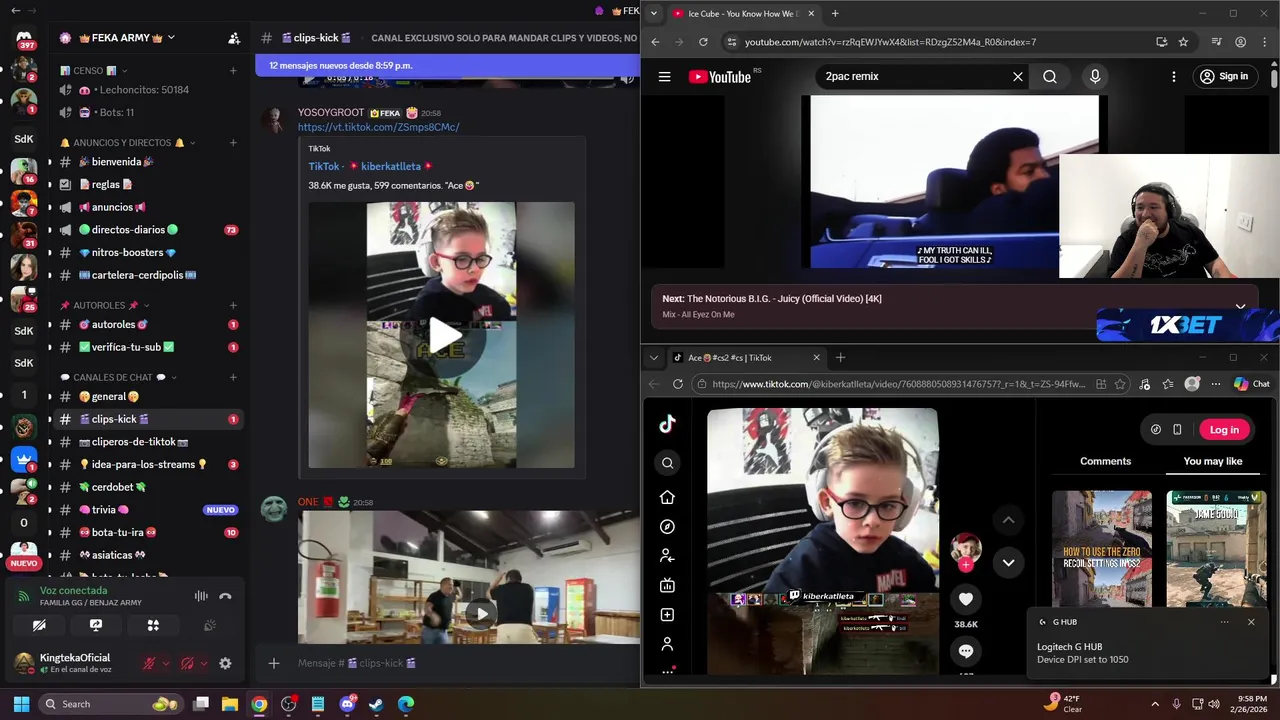The width and height of the screenshot is (1280, 720).
Task: Click the attach plus button in message box
Action: pos(274,663)
